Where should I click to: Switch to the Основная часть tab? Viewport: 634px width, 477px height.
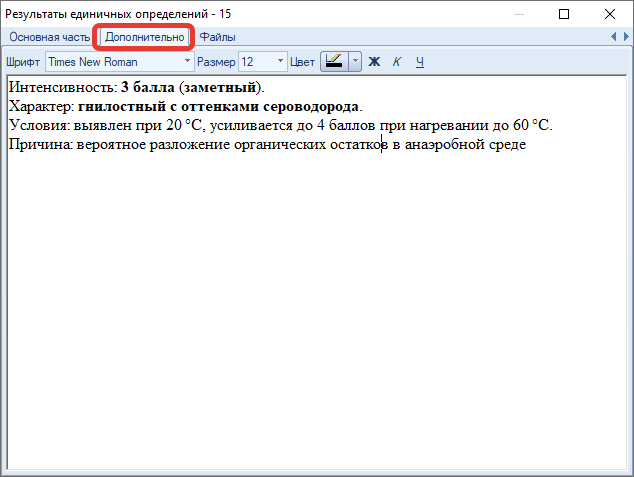click(49, 37)
